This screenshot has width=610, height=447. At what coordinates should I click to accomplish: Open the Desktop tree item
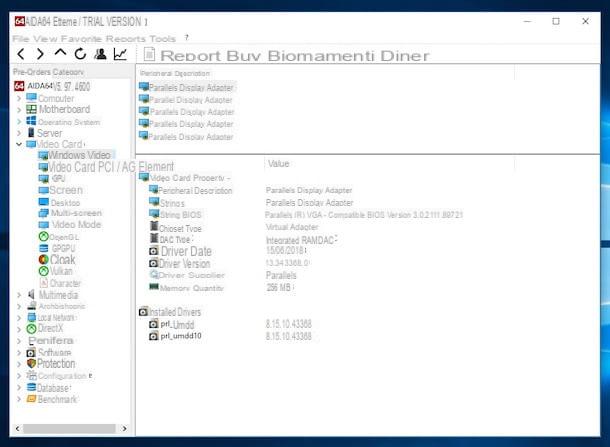[59, 203]
